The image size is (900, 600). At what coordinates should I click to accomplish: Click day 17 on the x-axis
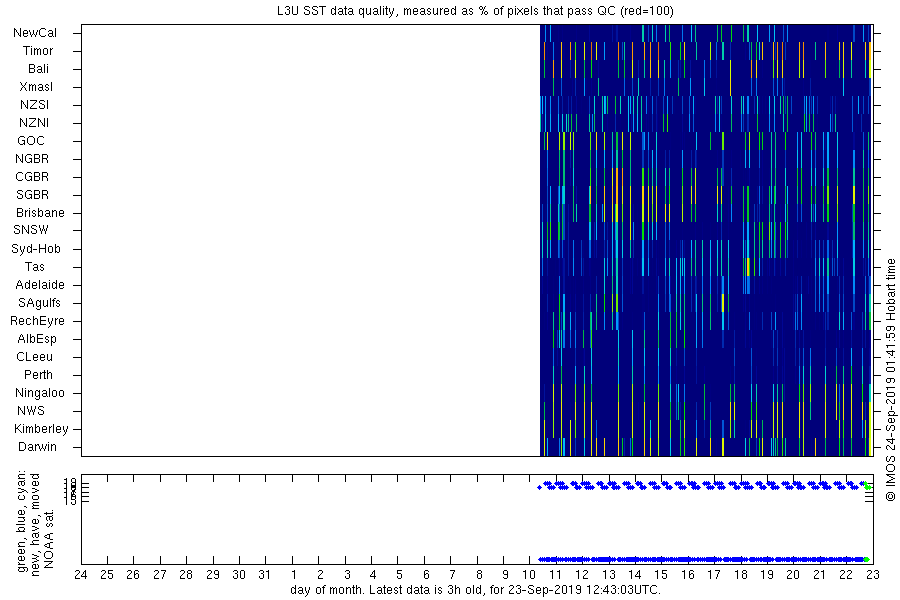point(714,575)
